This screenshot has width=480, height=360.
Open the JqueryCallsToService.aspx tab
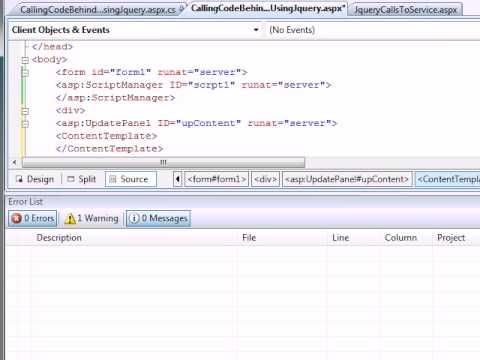click(x=405, y=10)
